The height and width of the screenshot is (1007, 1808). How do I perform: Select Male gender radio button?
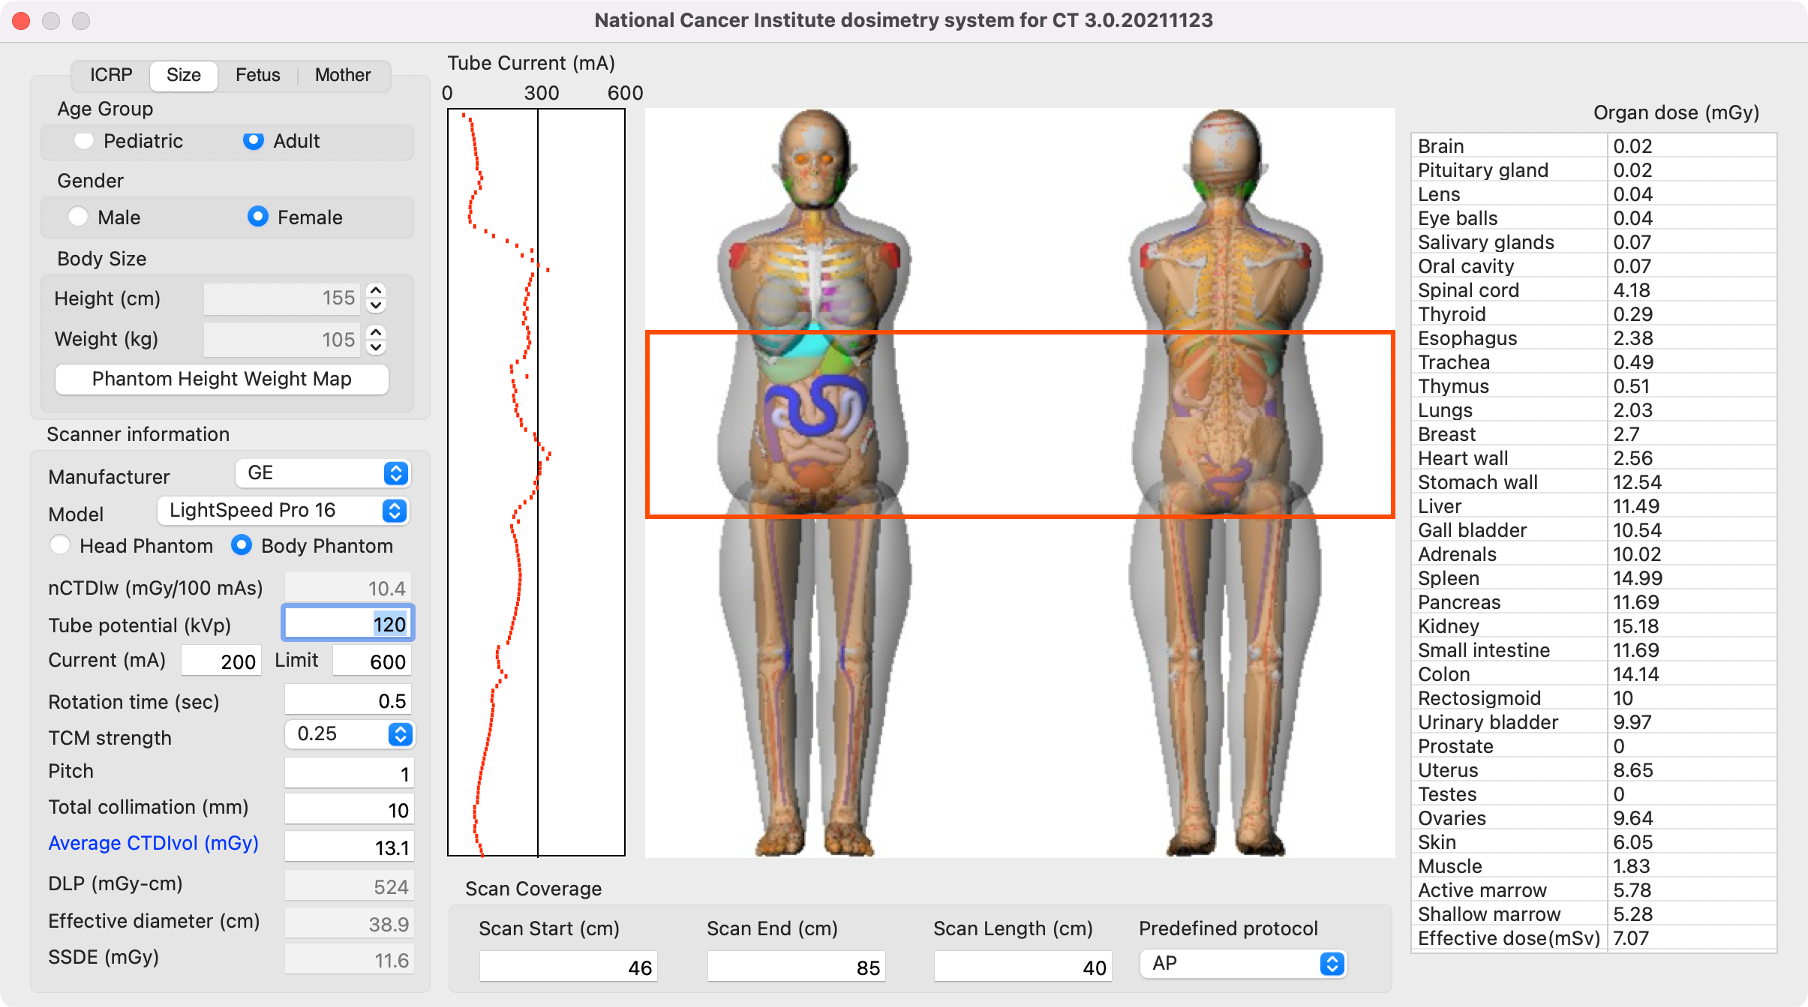78,217
